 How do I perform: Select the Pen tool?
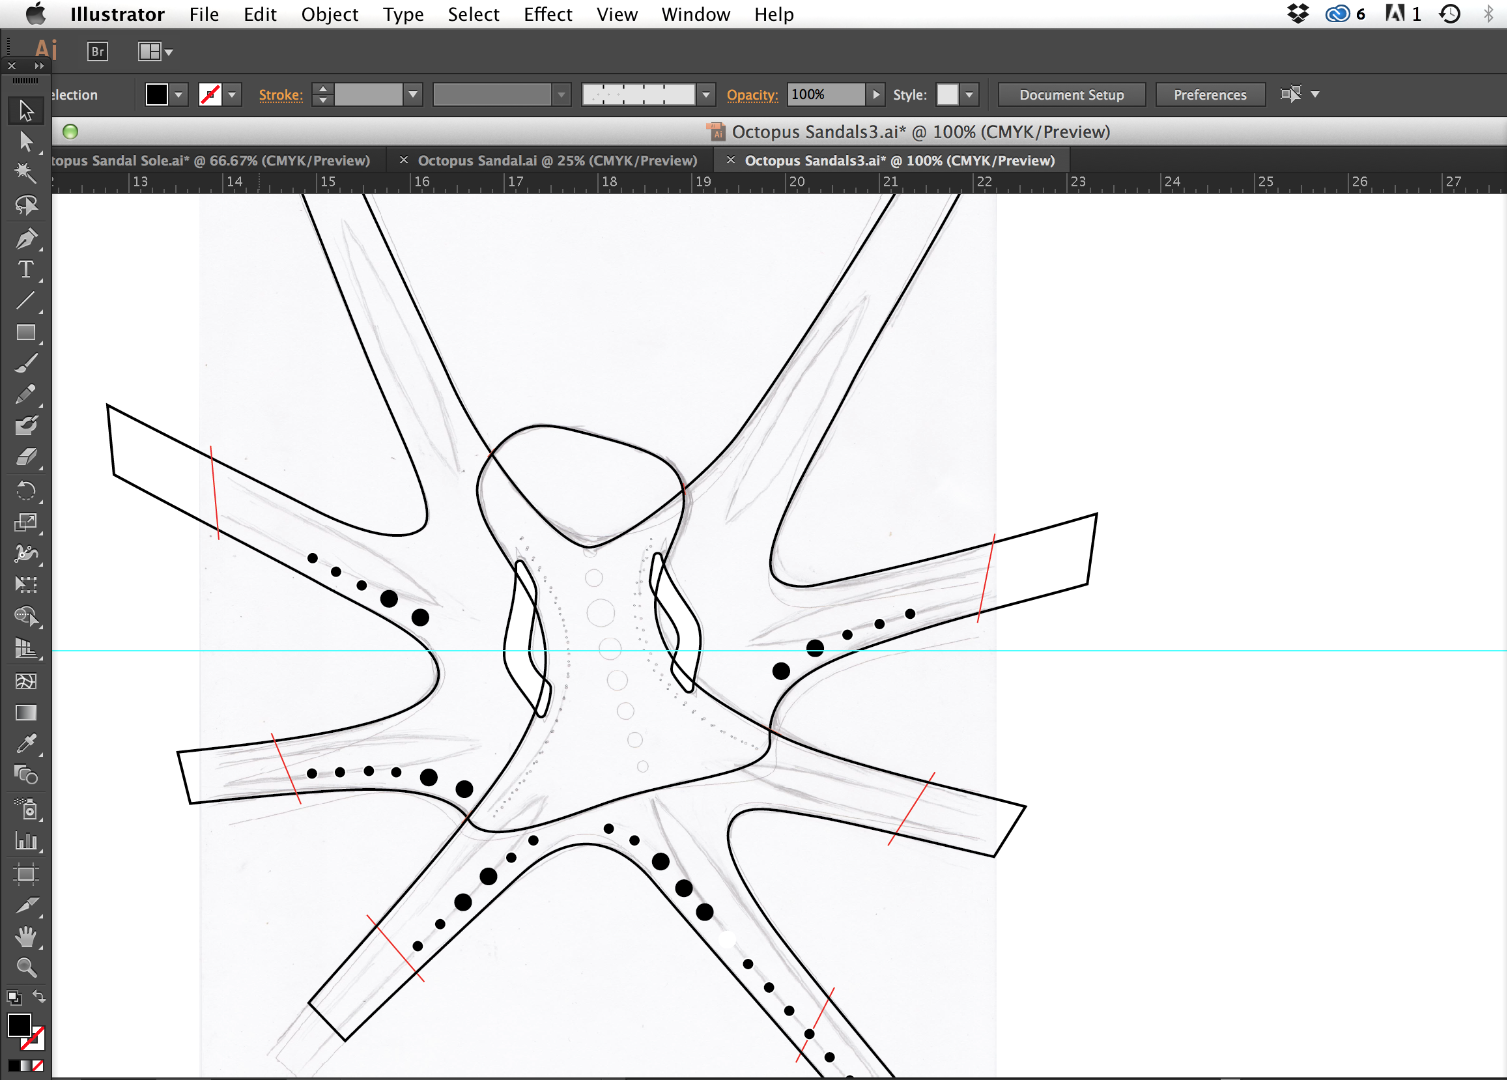coord(26,238)
